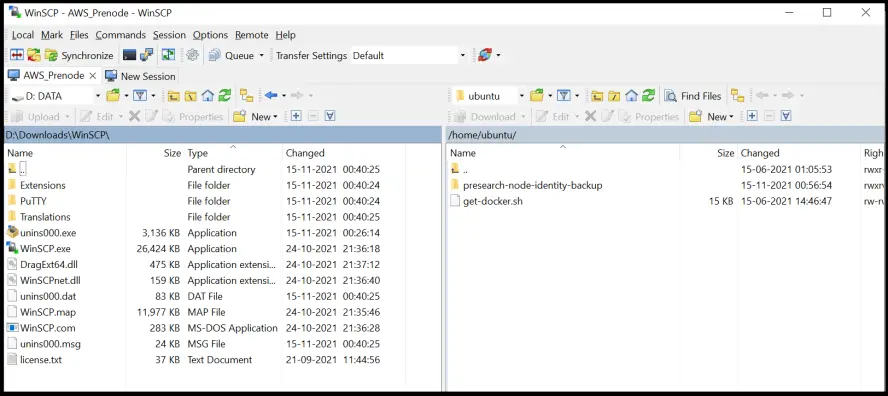Viewport: 888px width, 396px height.
Task: Refresh the local panel
Action: point(225,96)
